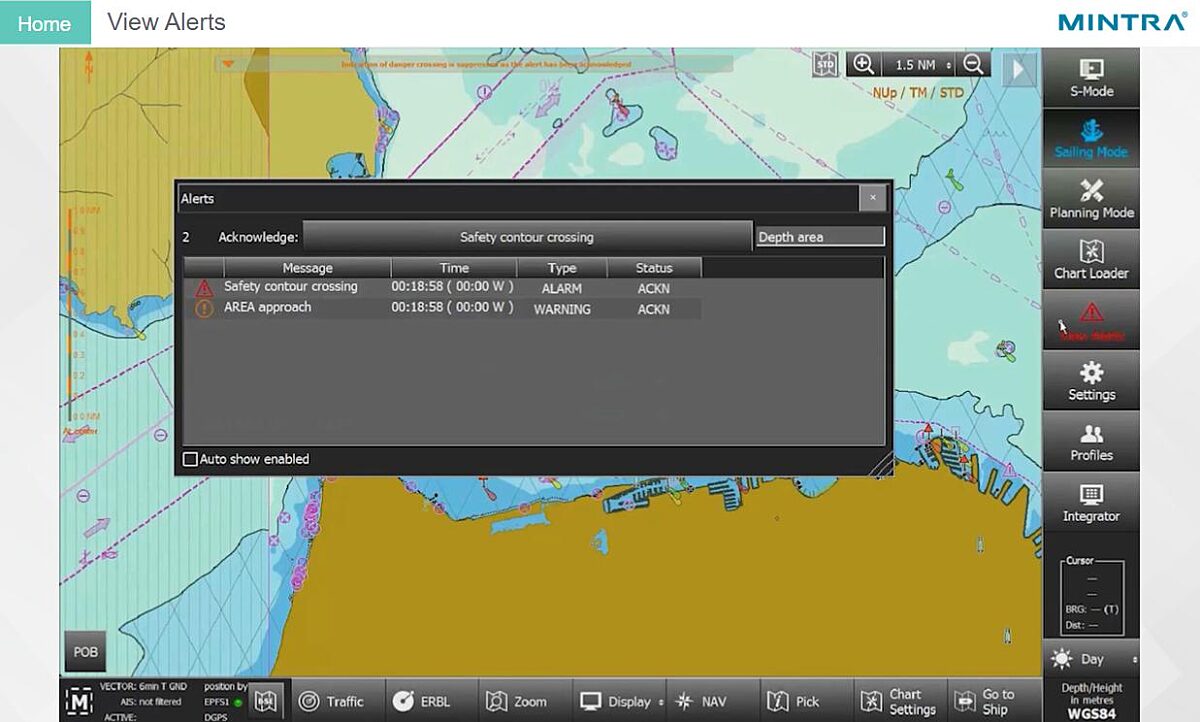Click the NUp / TM / STD orientation label
This screenshot has width=1200, height=722.
pos(918,93)
